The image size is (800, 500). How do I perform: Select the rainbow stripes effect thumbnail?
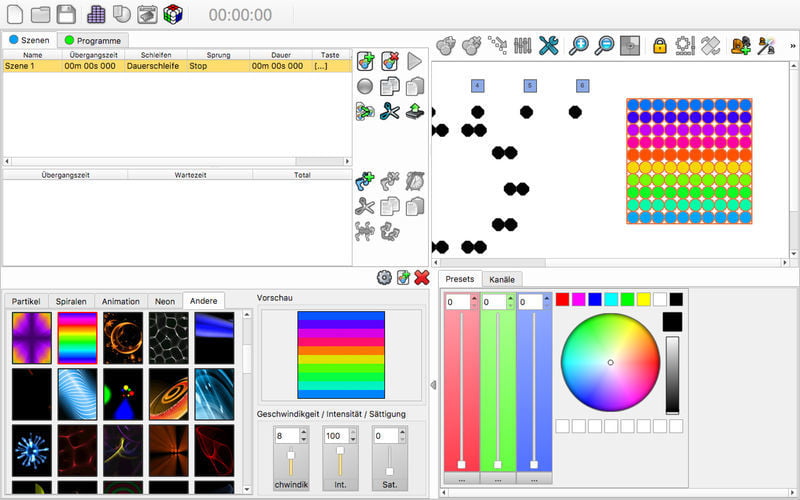[x=78, y=338]
